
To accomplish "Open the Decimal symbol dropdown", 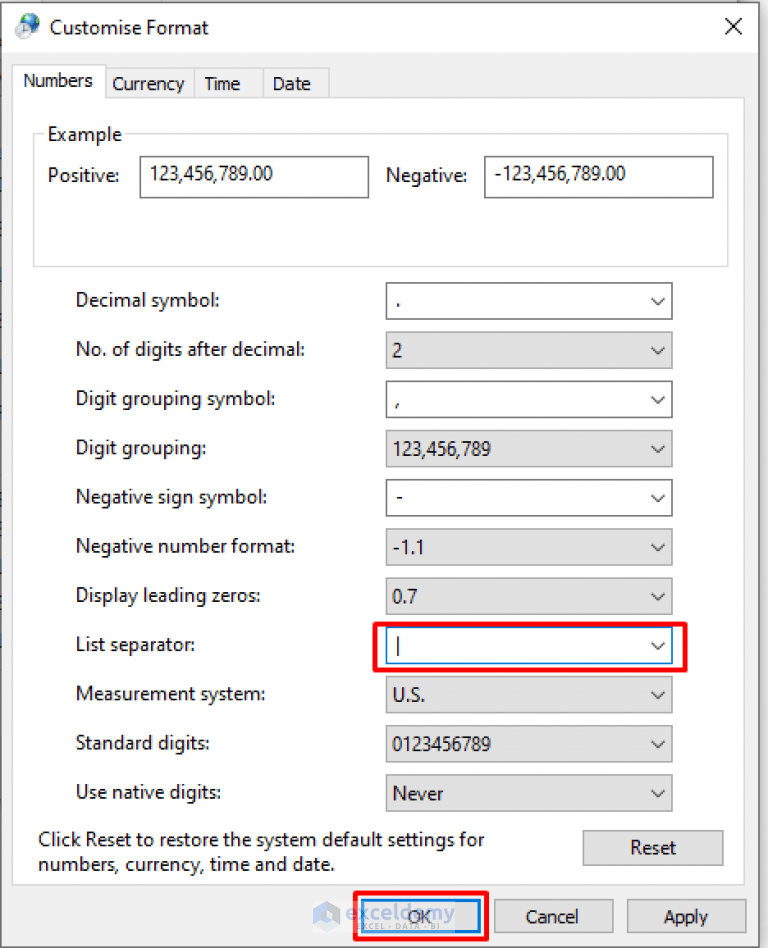I will tap(529, 301).
